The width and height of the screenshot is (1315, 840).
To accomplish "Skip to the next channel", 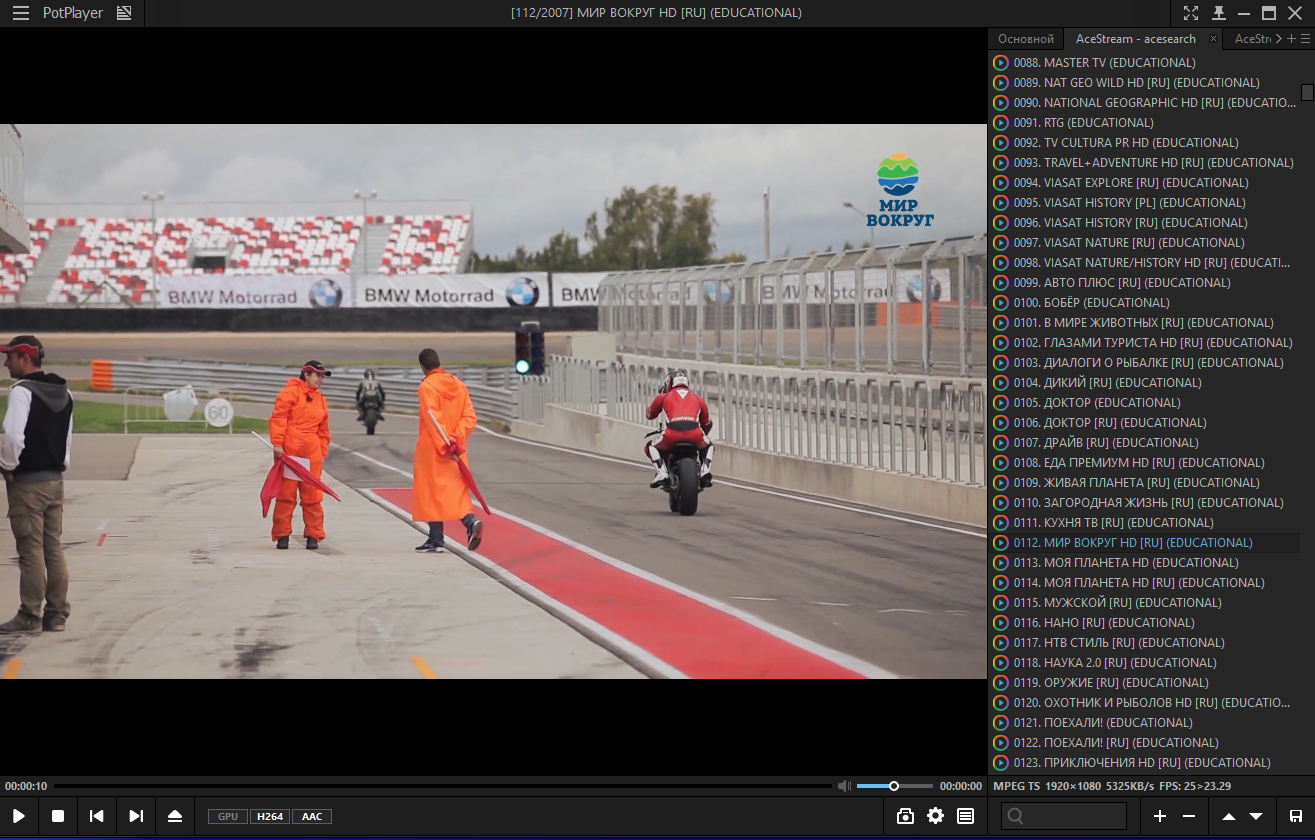I will [136, 816].
